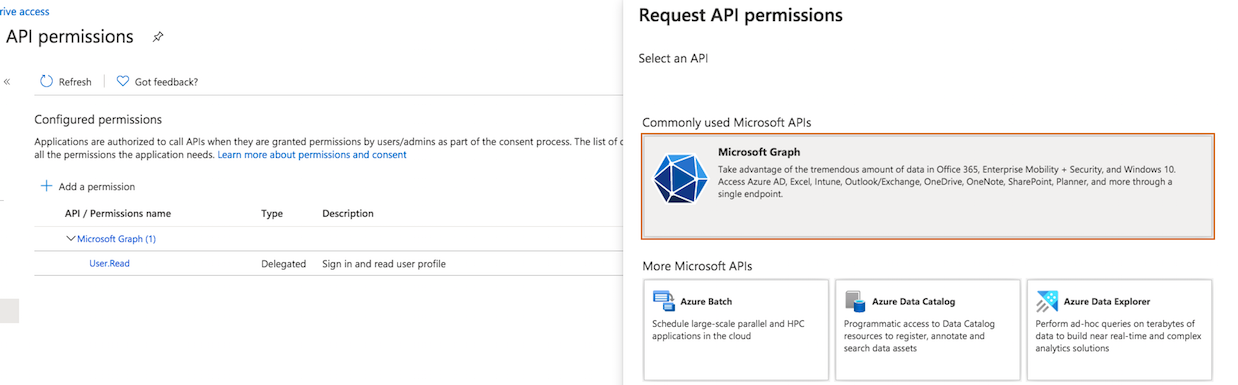Choose the Microsoft Graph API tile
The height and width of the screenshot is (385, 1238).
pyautogui.click(x=927, y=186)
